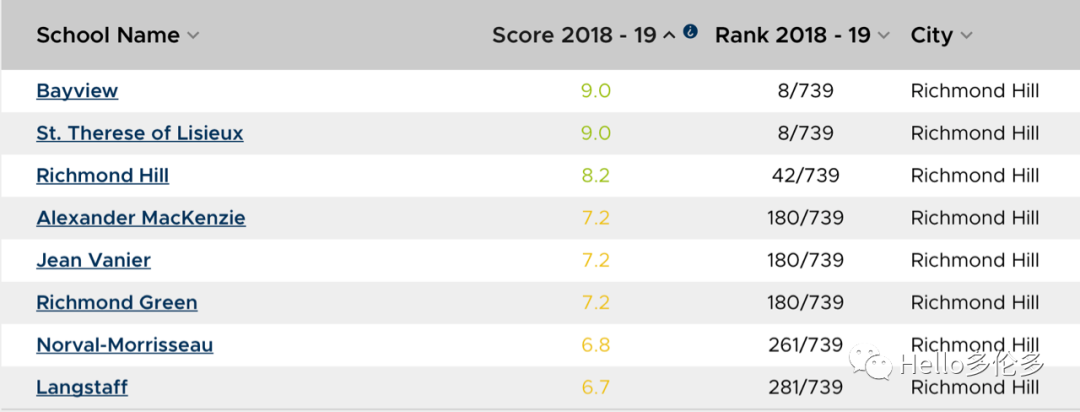The image size is (1080, 412).
Task: Click the info icon beside Score 2018 - 19
Action: click(x=690, y=32)
